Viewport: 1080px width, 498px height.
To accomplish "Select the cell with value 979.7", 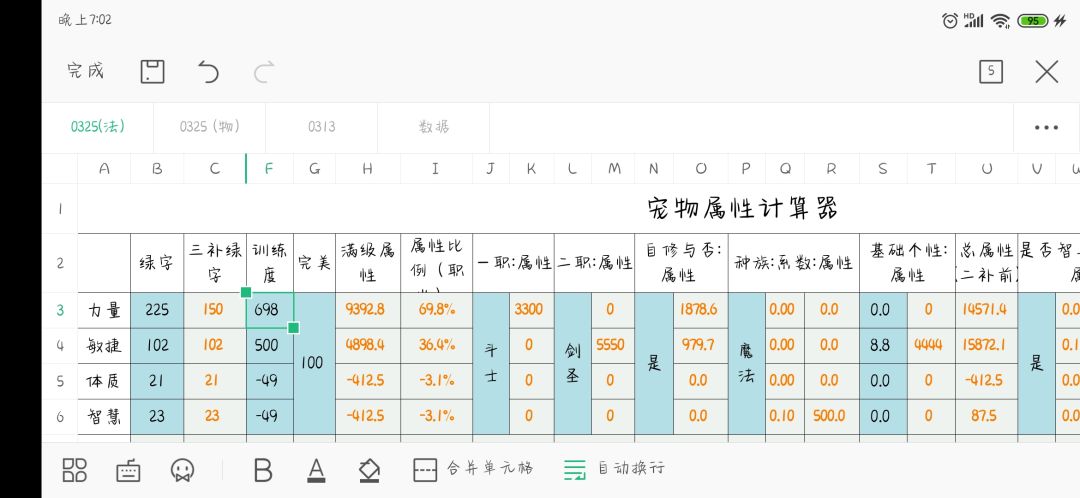I will click(700, 345).
